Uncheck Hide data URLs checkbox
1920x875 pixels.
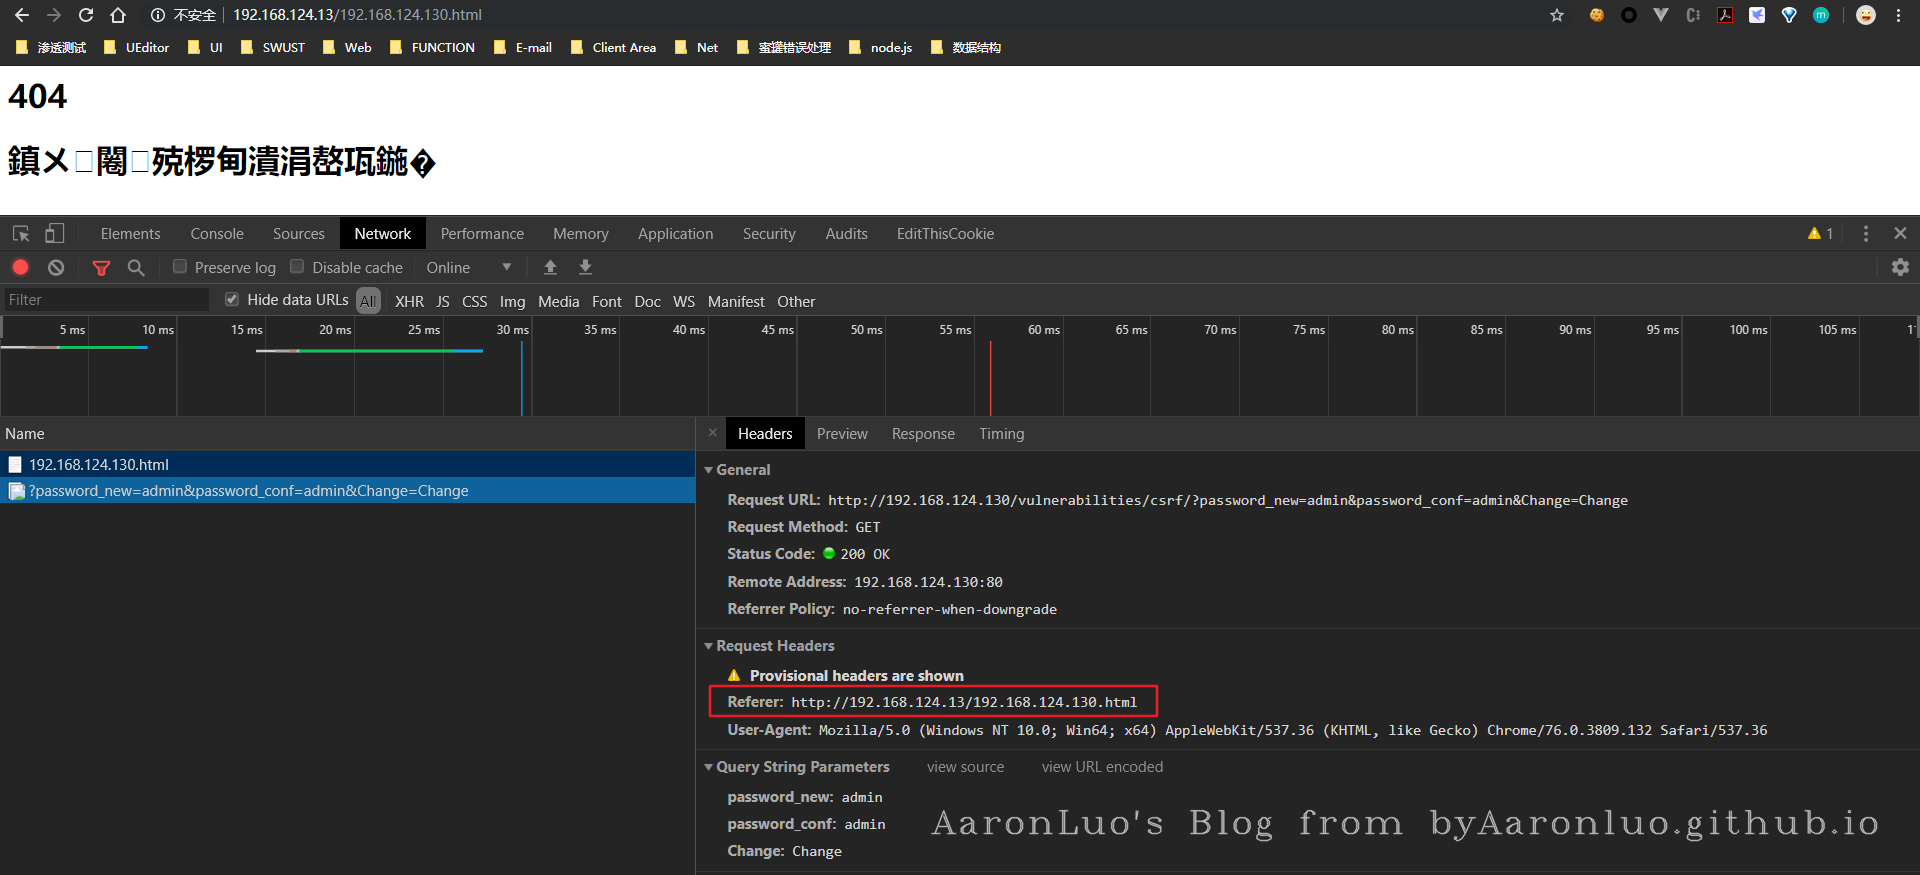[x=232, y=299]
